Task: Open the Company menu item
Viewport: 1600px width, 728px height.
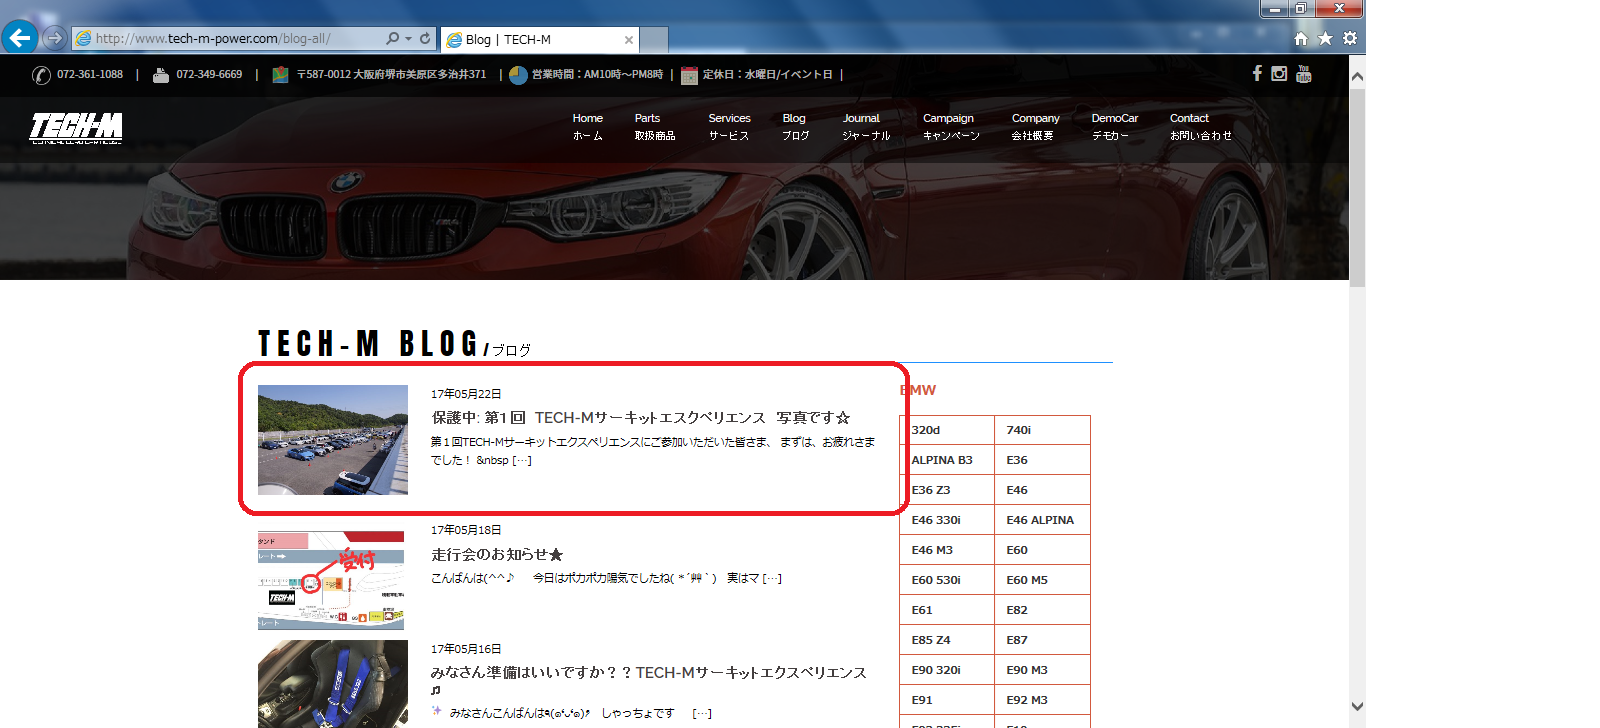Action: [x=1035, y=126]
